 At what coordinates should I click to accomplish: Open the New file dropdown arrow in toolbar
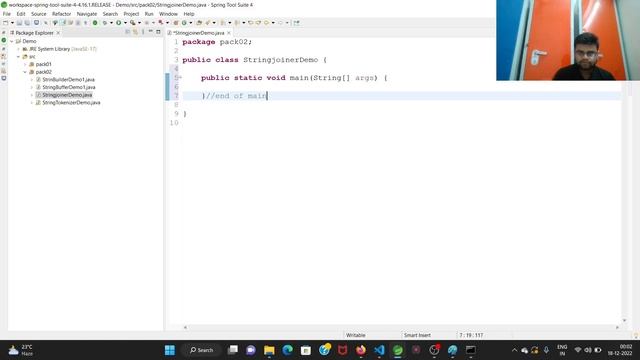click(x=12, y=23)
